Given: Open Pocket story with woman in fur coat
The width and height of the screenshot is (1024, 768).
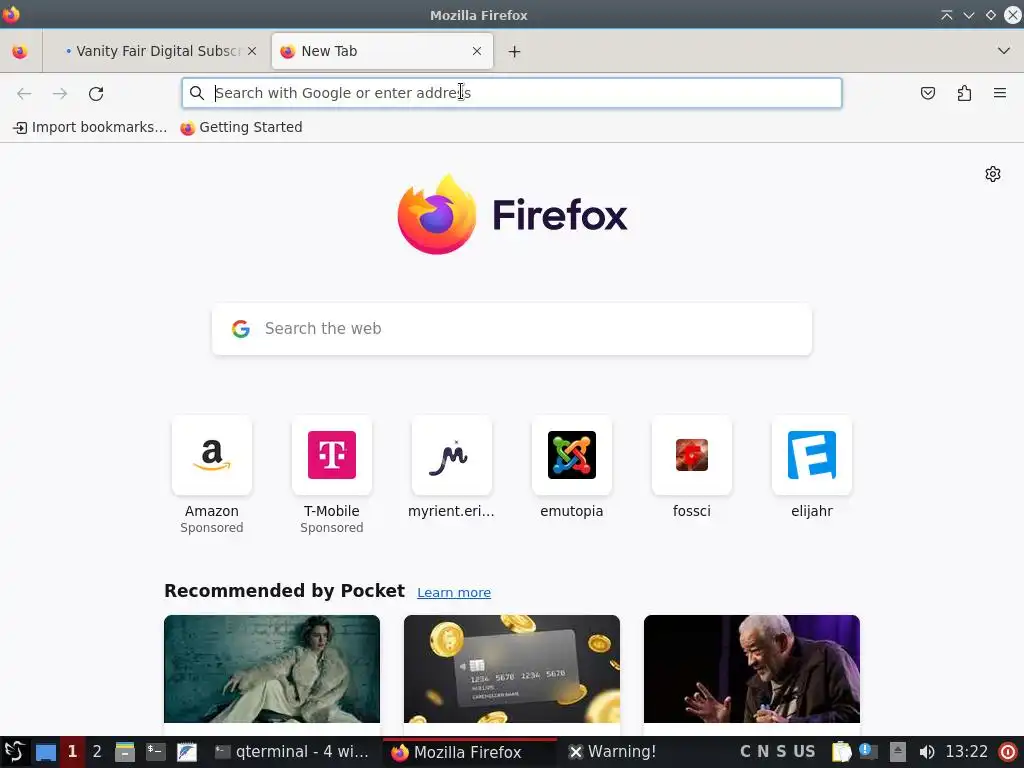Looking at the screenshot, I should pyautogui.click(x=272, y=669).
